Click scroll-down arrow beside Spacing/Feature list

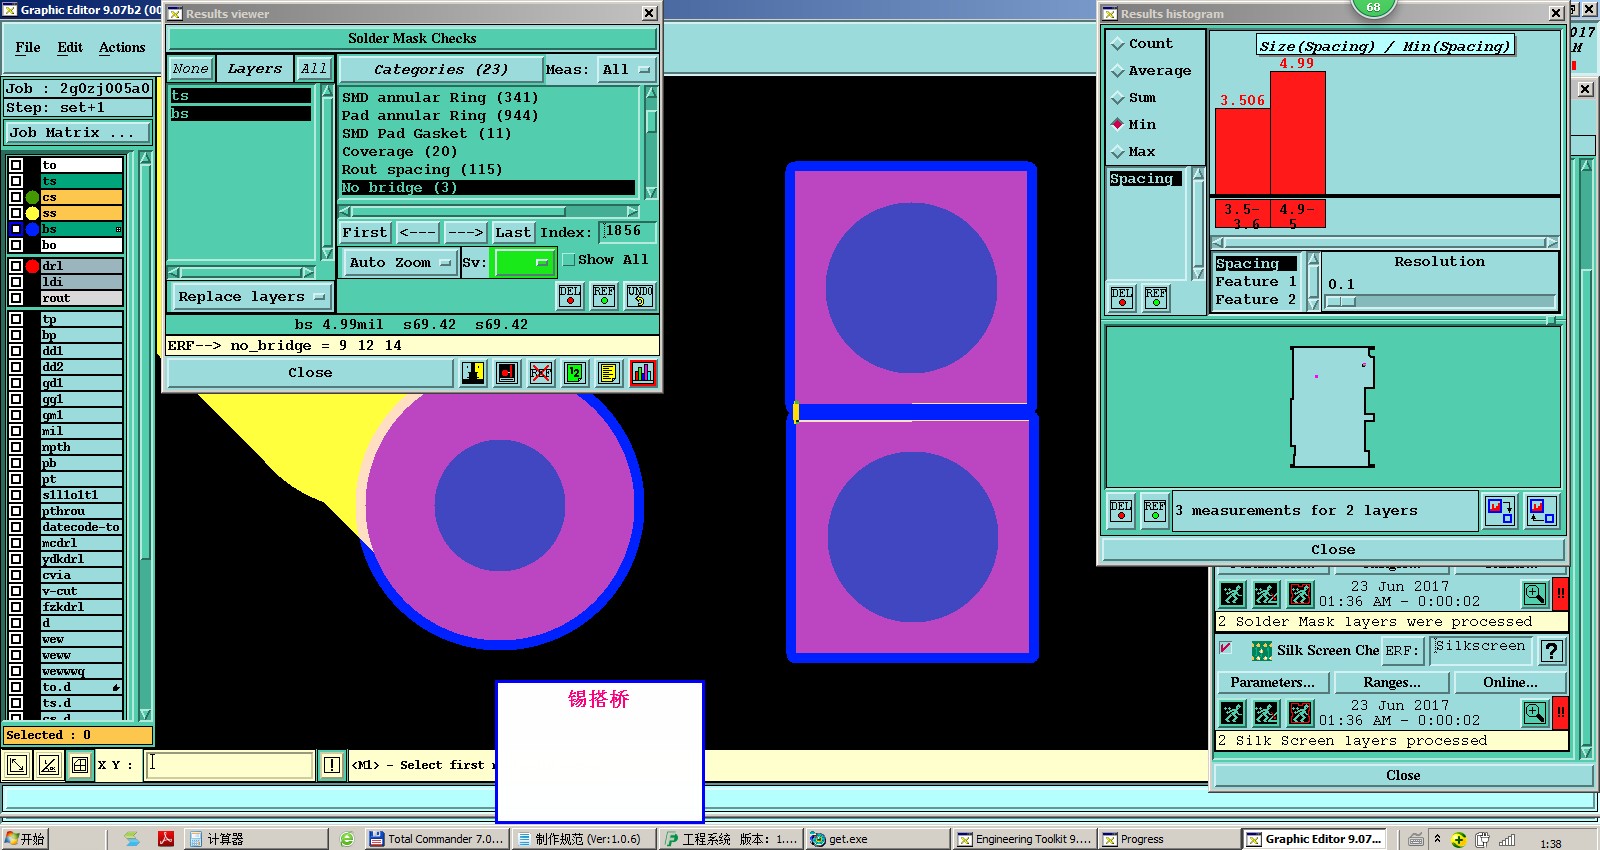pos(1314,304)
